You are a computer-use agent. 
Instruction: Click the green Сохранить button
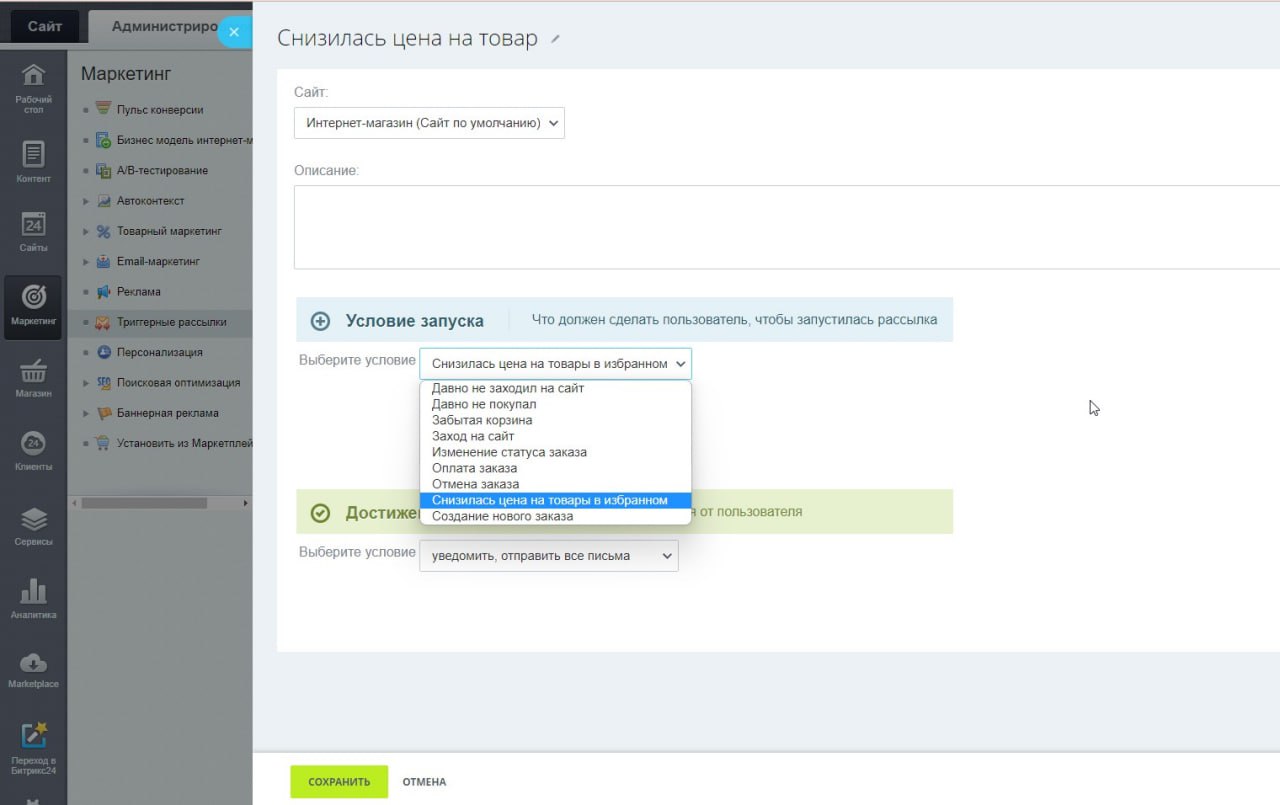(x=339, y=782)
